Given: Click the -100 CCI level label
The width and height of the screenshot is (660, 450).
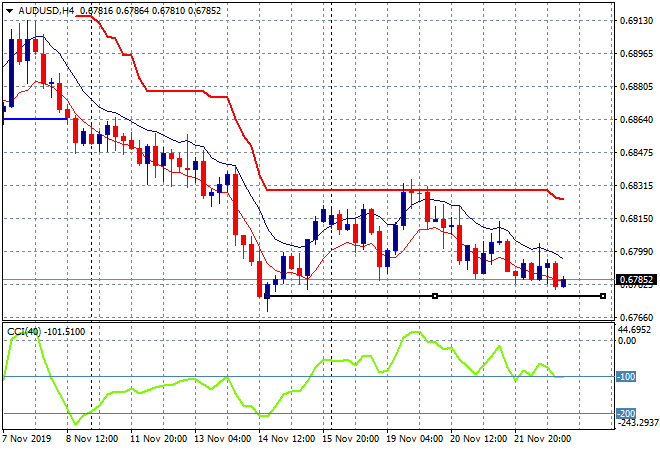Looking at the screenshot, I should [x=626, y=377].
